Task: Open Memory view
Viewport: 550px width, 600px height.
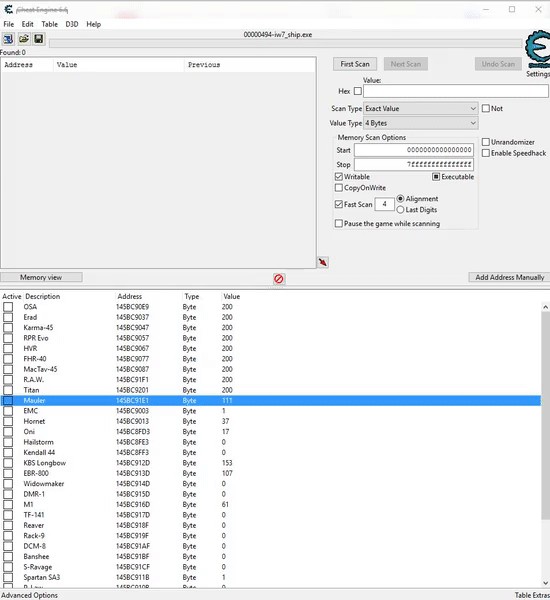Action: coord(41,277)
